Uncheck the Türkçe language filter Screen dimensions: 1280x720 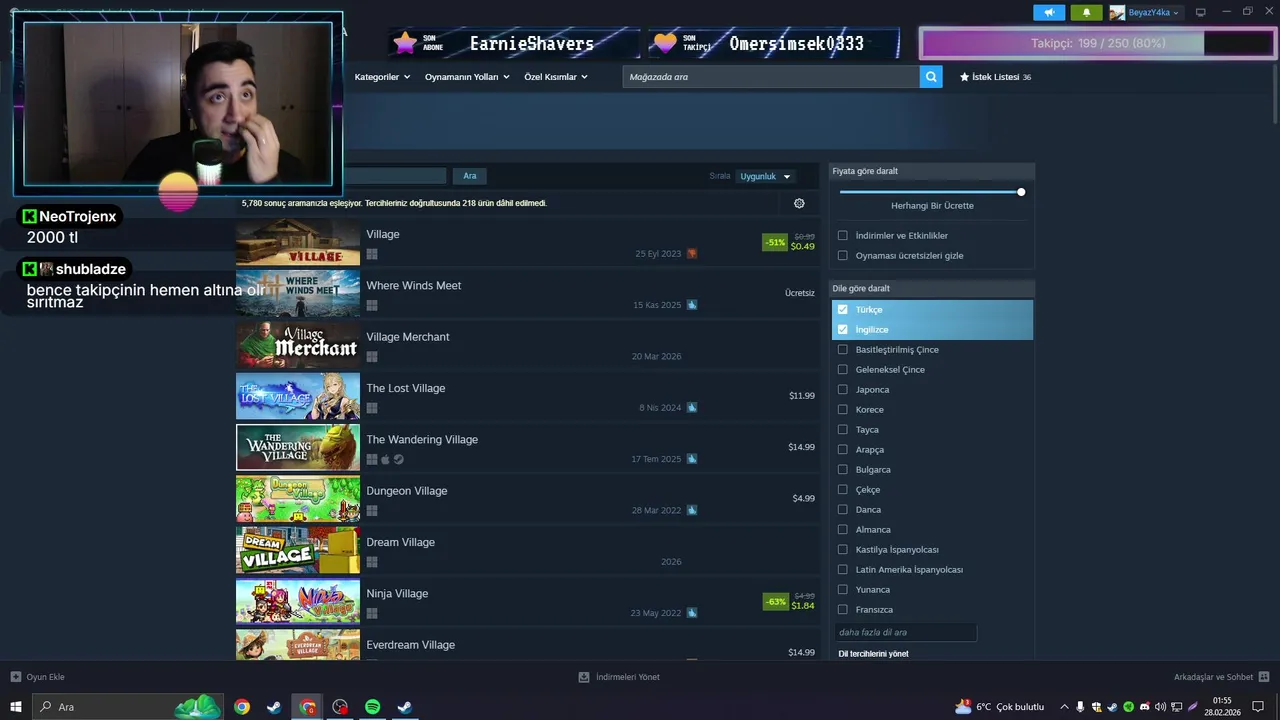(x=843, y=310)
